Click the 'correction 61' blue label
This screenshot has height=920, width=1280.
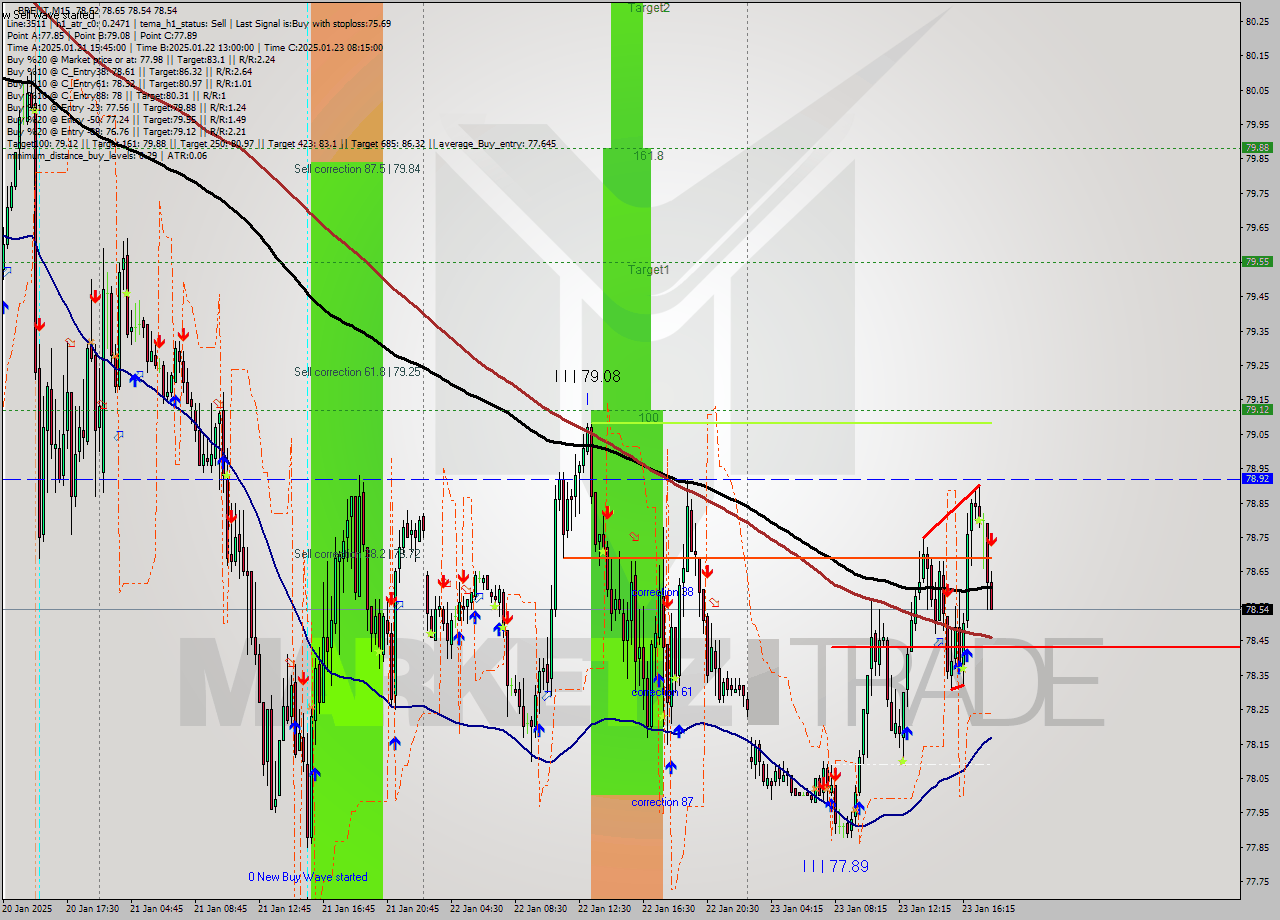pyautogui.click(x=662, y=692)
